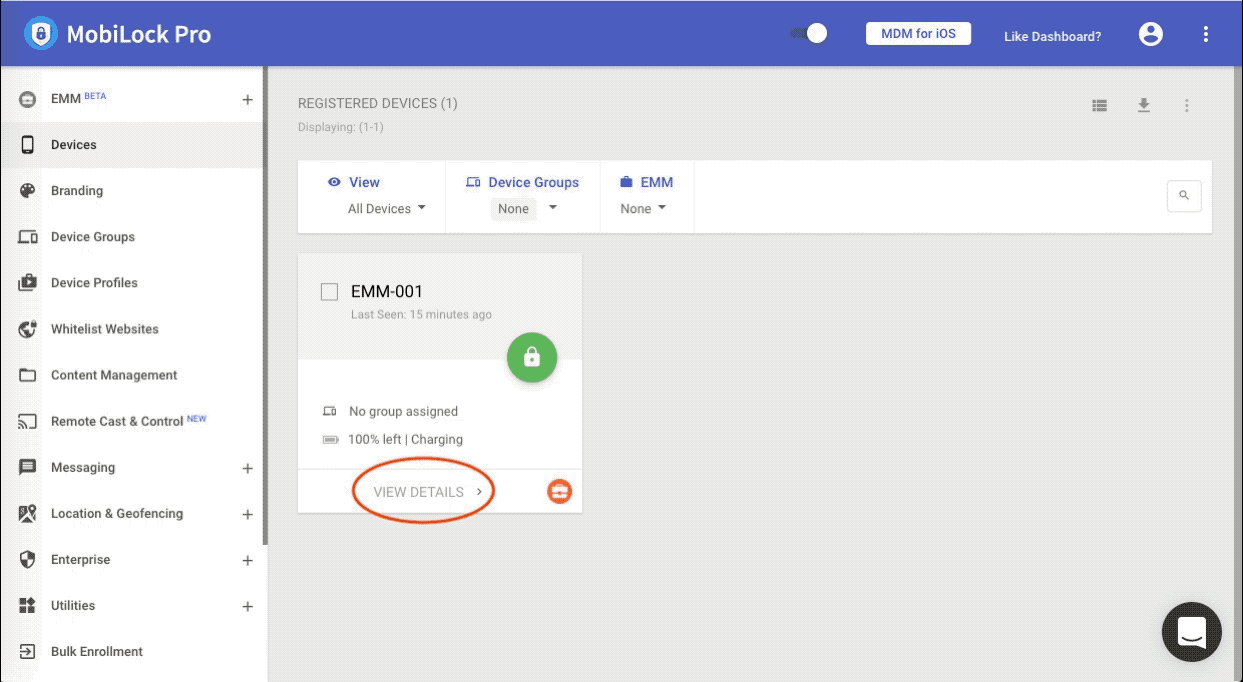
Task: Click the Location & Geofencing map icon
Action: 28,514
